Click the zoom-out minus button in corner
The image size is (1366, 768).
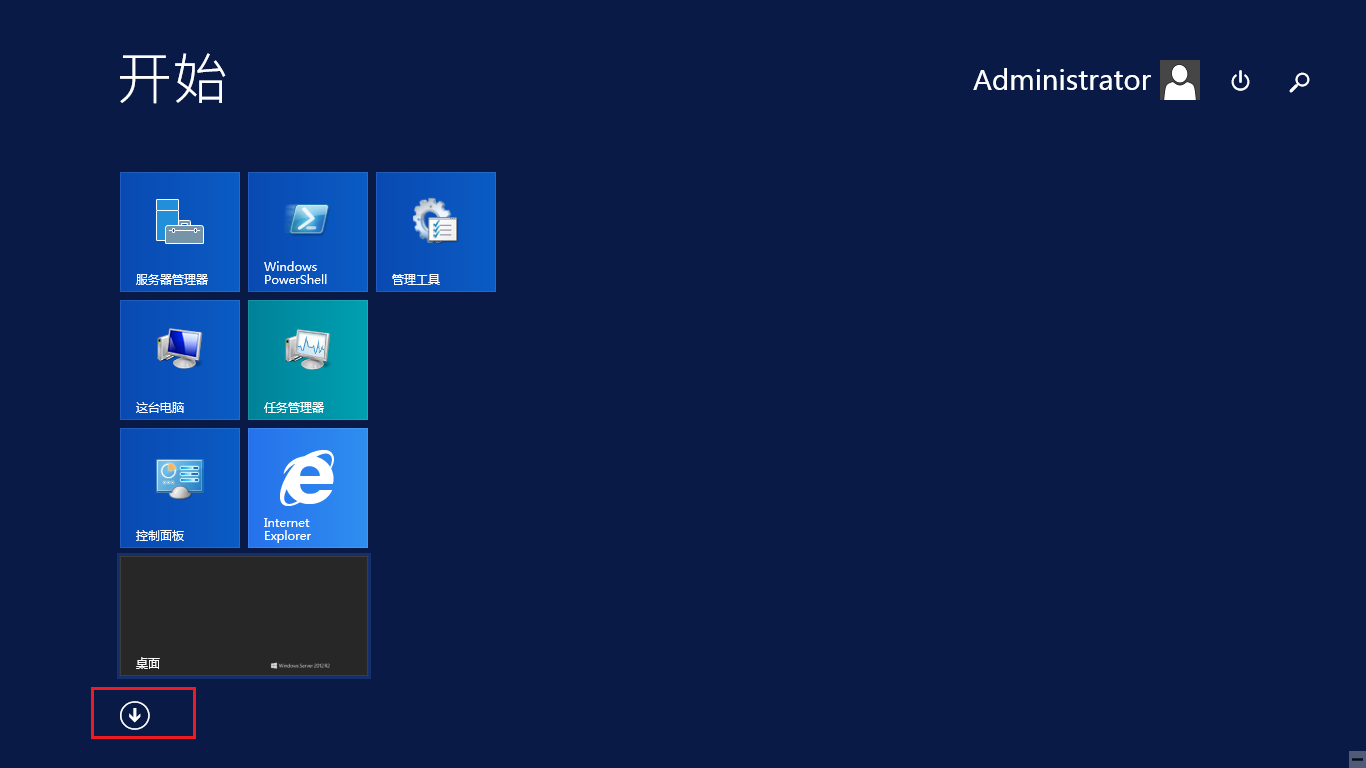pyautogui.click(x=1357, y=759)
